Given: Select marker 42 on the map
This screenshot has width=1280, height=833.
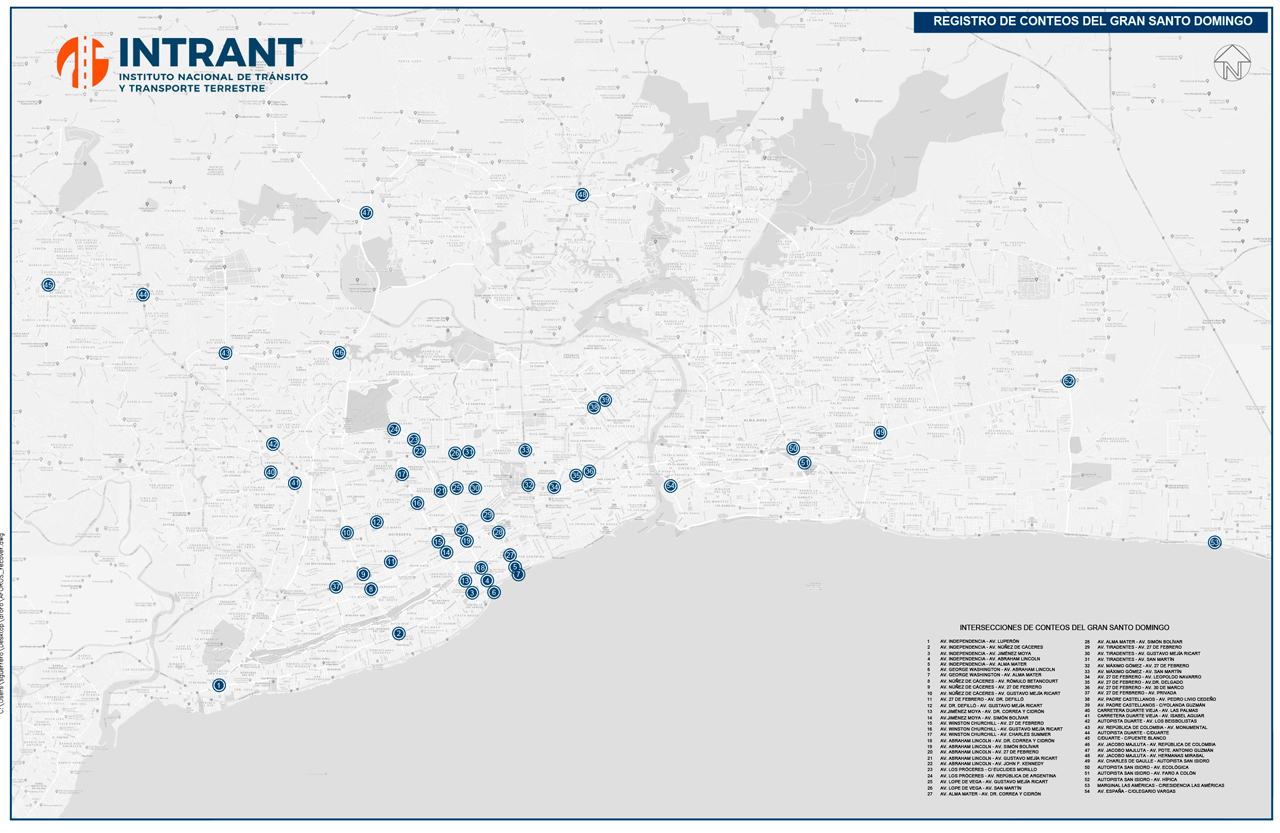Looking at the screenshot, I should coord(272,444).
